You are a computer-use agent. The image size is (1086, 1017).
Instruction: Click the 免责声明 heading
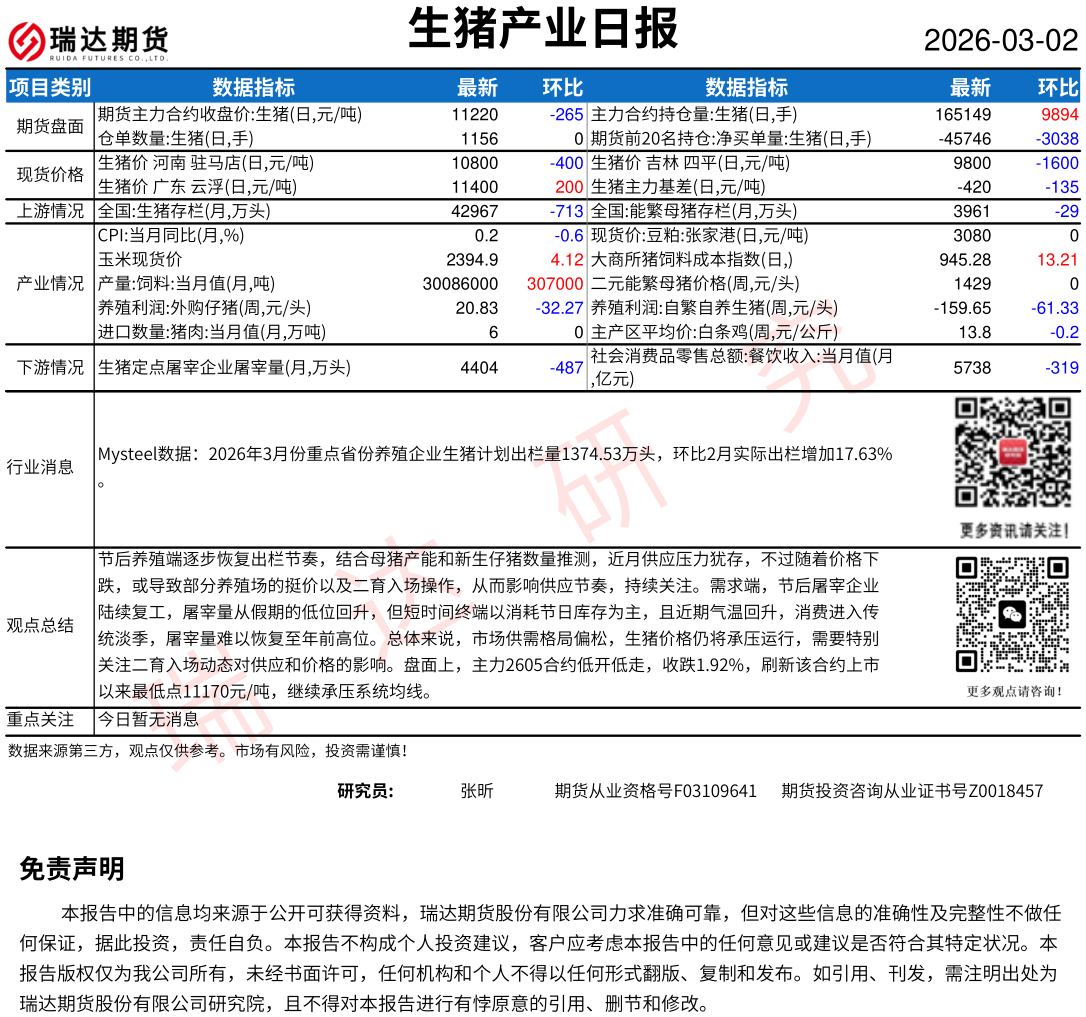[x=72, y=869]
